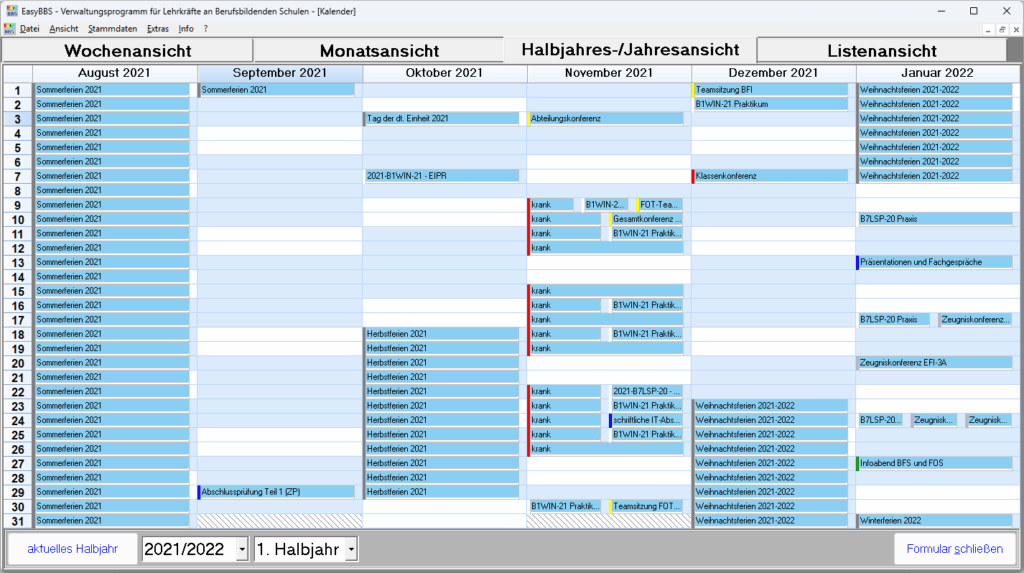
Task: Click the Winterferien 2022 entry
Action: click(x=935, y=521)
